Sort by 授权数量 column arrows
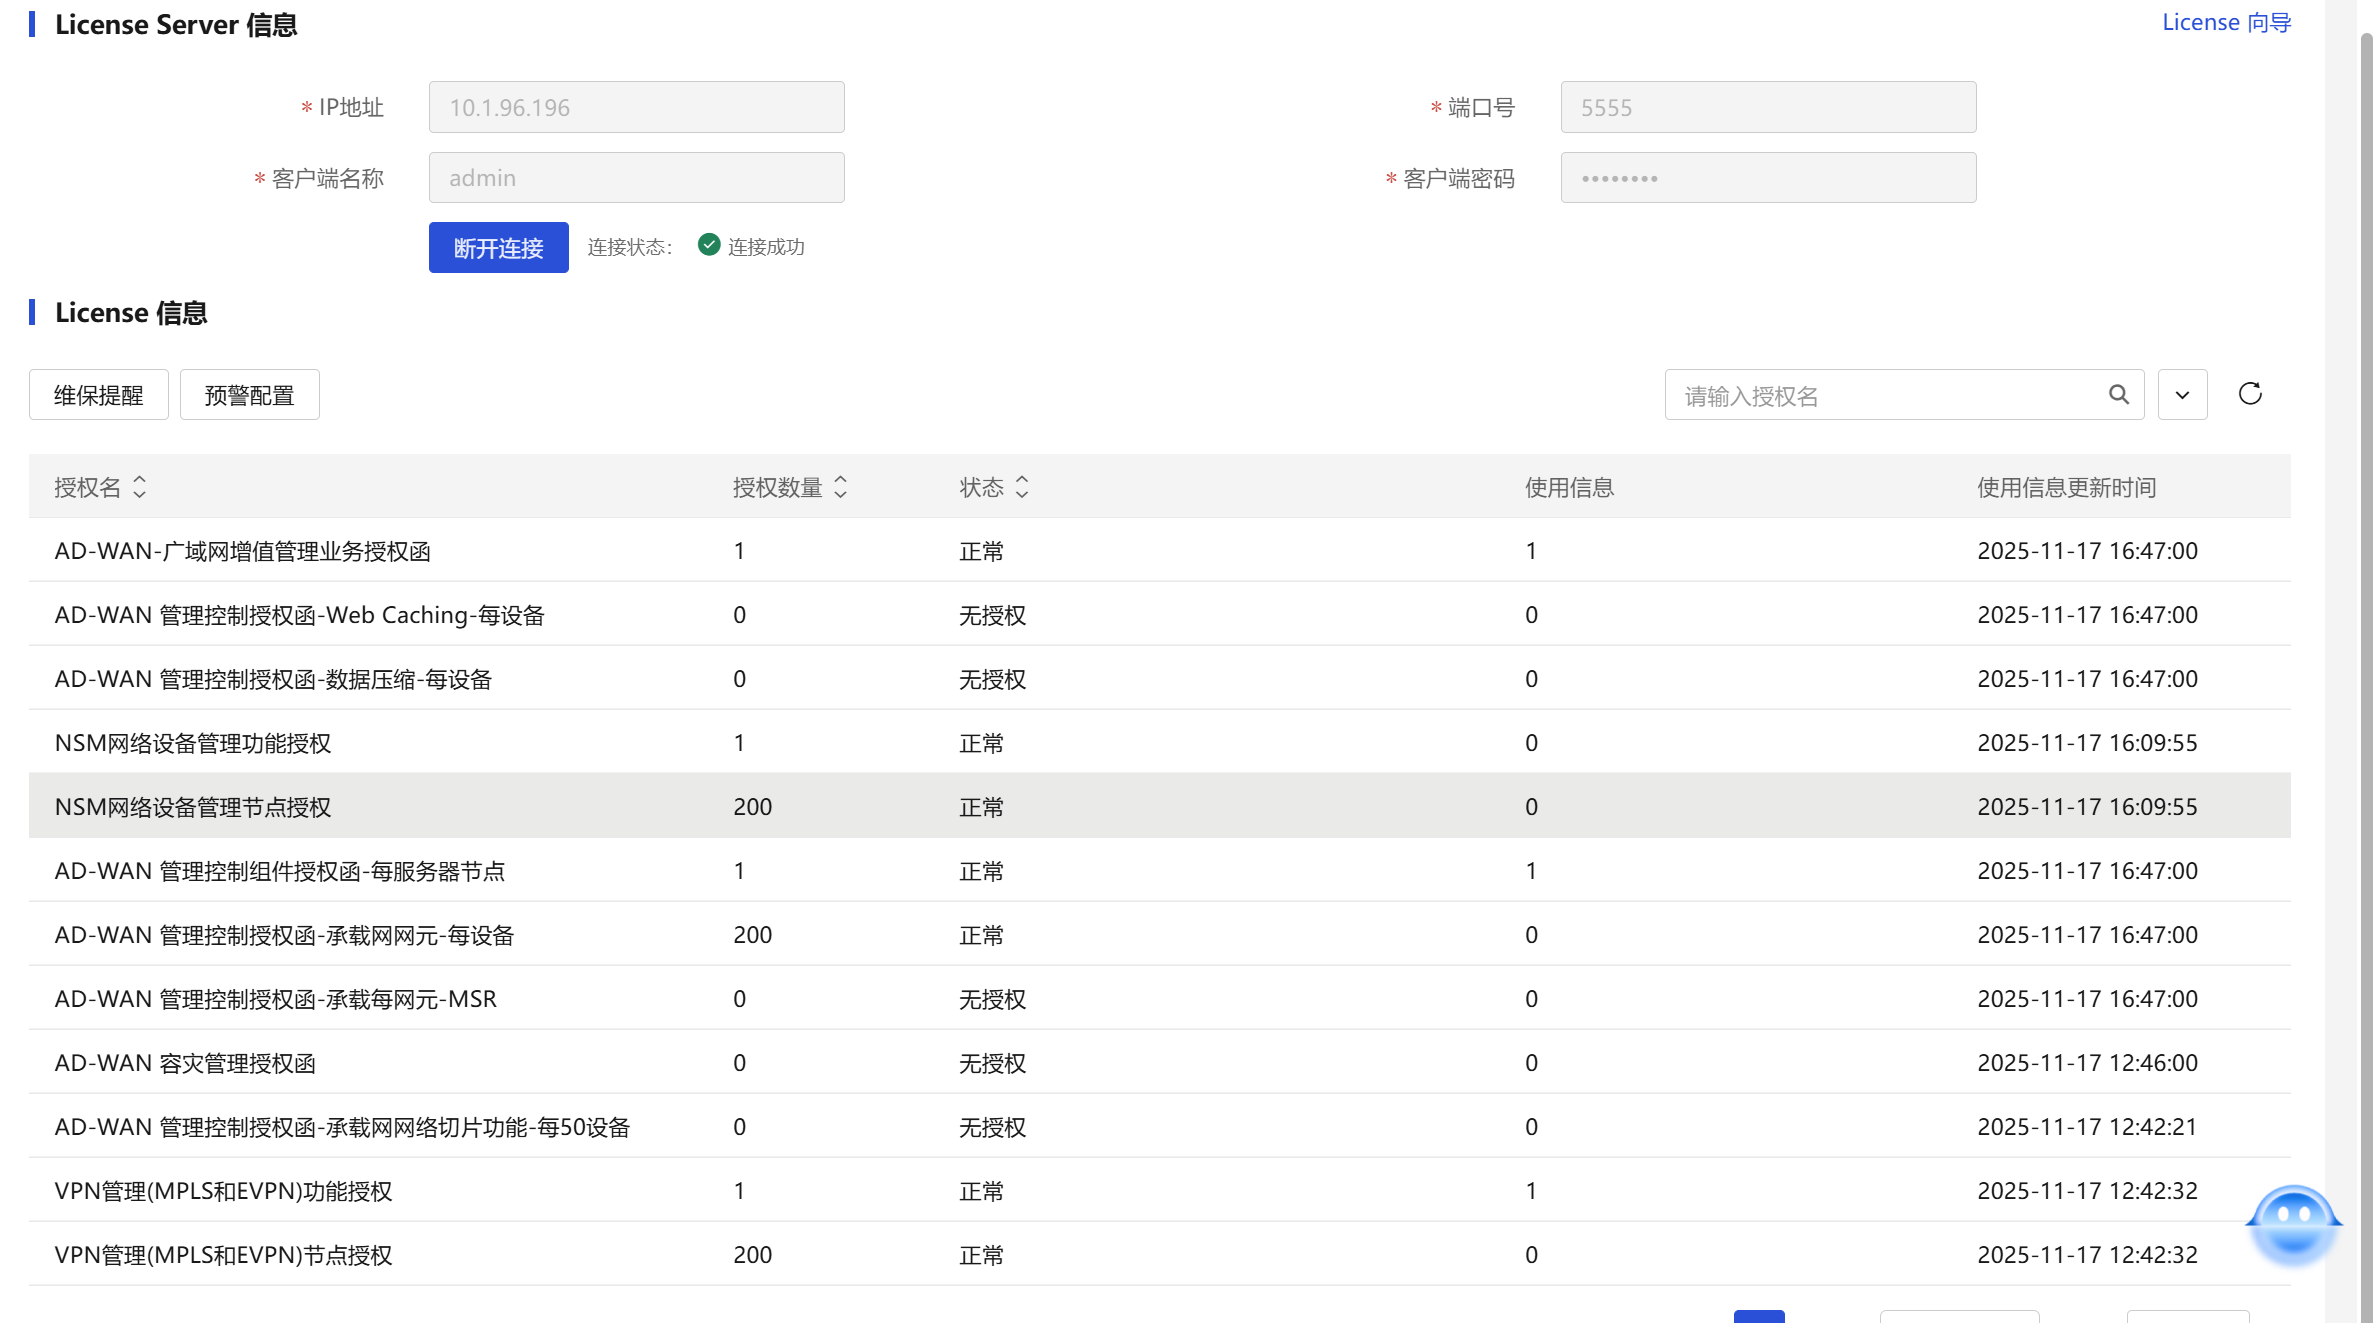Screen dimensions: 2376x1323 tap(840, 487)
